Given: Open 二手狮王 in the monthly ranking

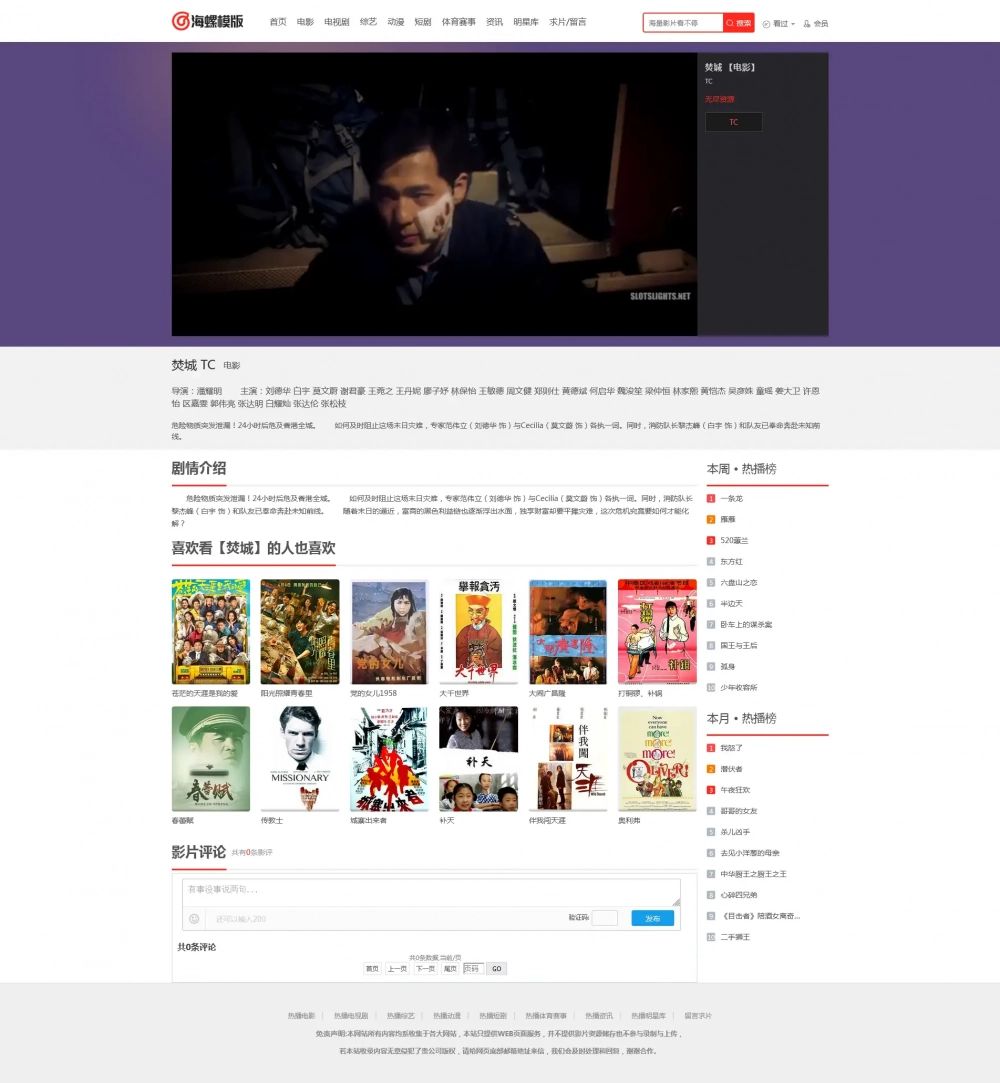Looking at the screenshot, I should (x=735, y=937).
